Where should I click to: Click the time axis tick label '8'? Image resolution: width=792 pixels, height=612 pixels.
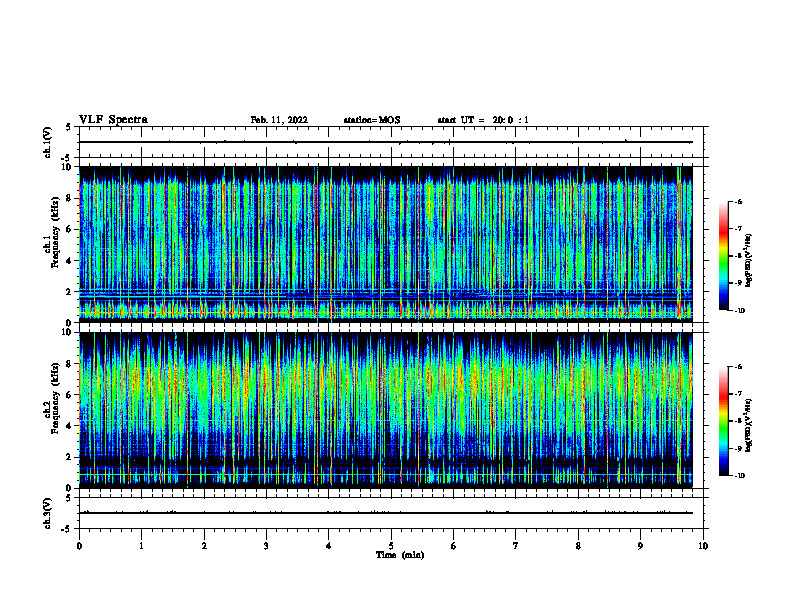point(578,546)
